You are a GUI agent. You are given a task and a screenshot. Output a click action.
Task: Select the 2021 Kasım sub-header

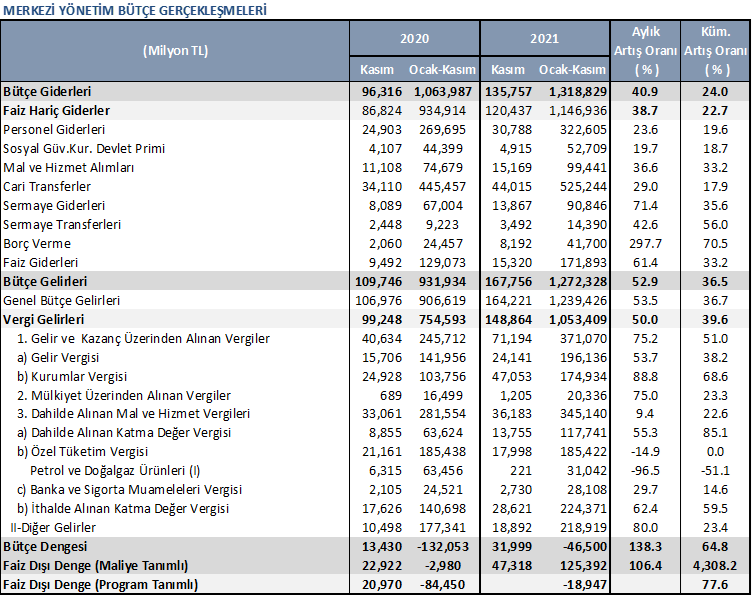click(x=508, y=70)
